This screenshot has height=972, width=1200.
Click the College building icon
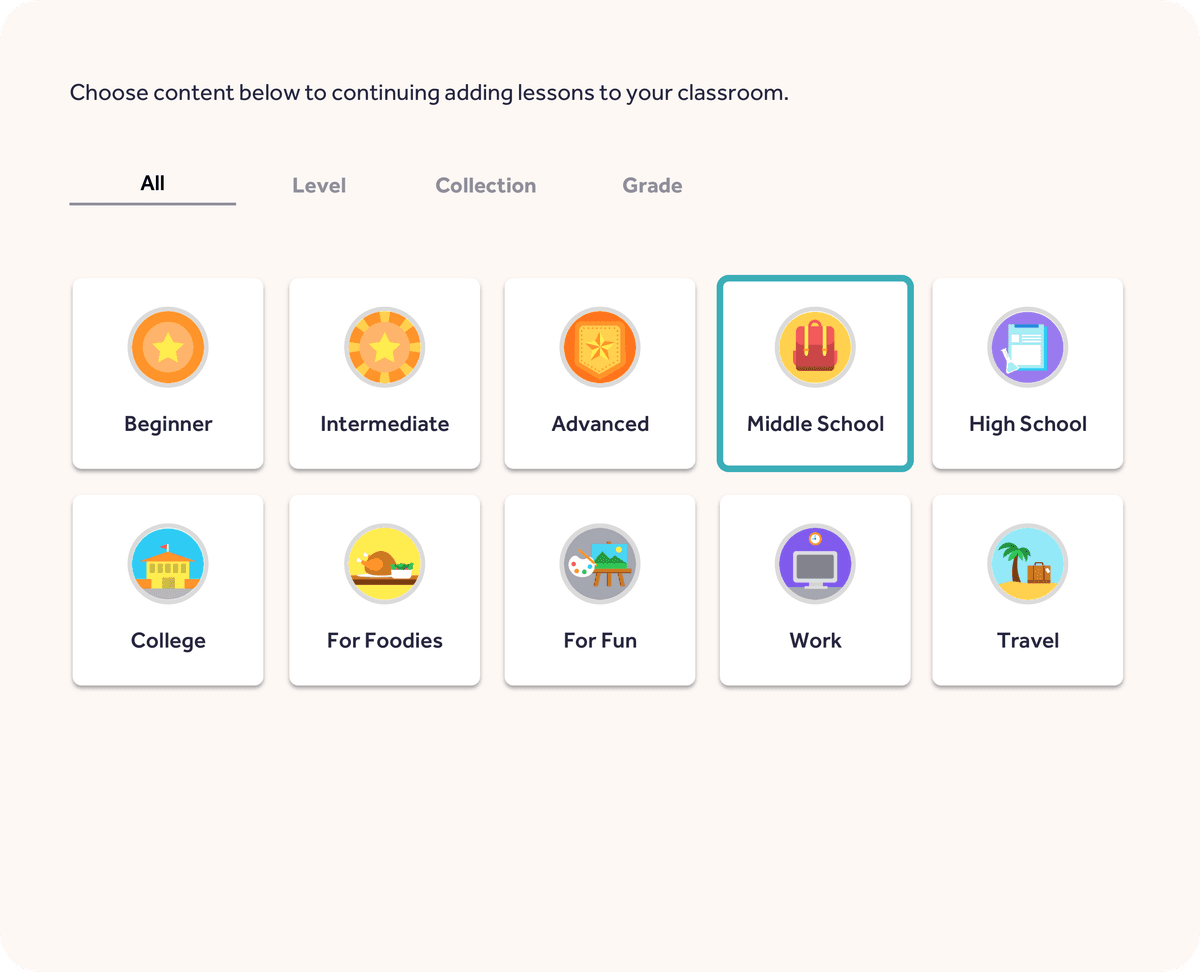pos(168,564)
